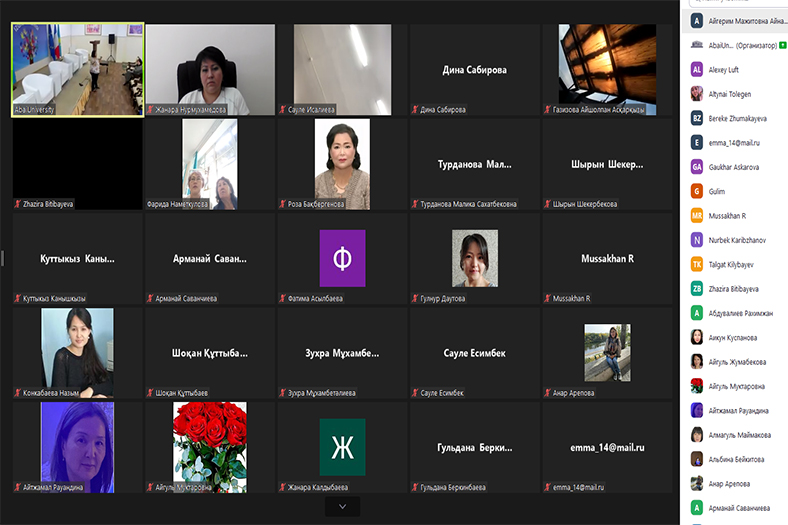
Task: Click the N avatar for Nurbek Karibzhanov
Action: point(696,240)
